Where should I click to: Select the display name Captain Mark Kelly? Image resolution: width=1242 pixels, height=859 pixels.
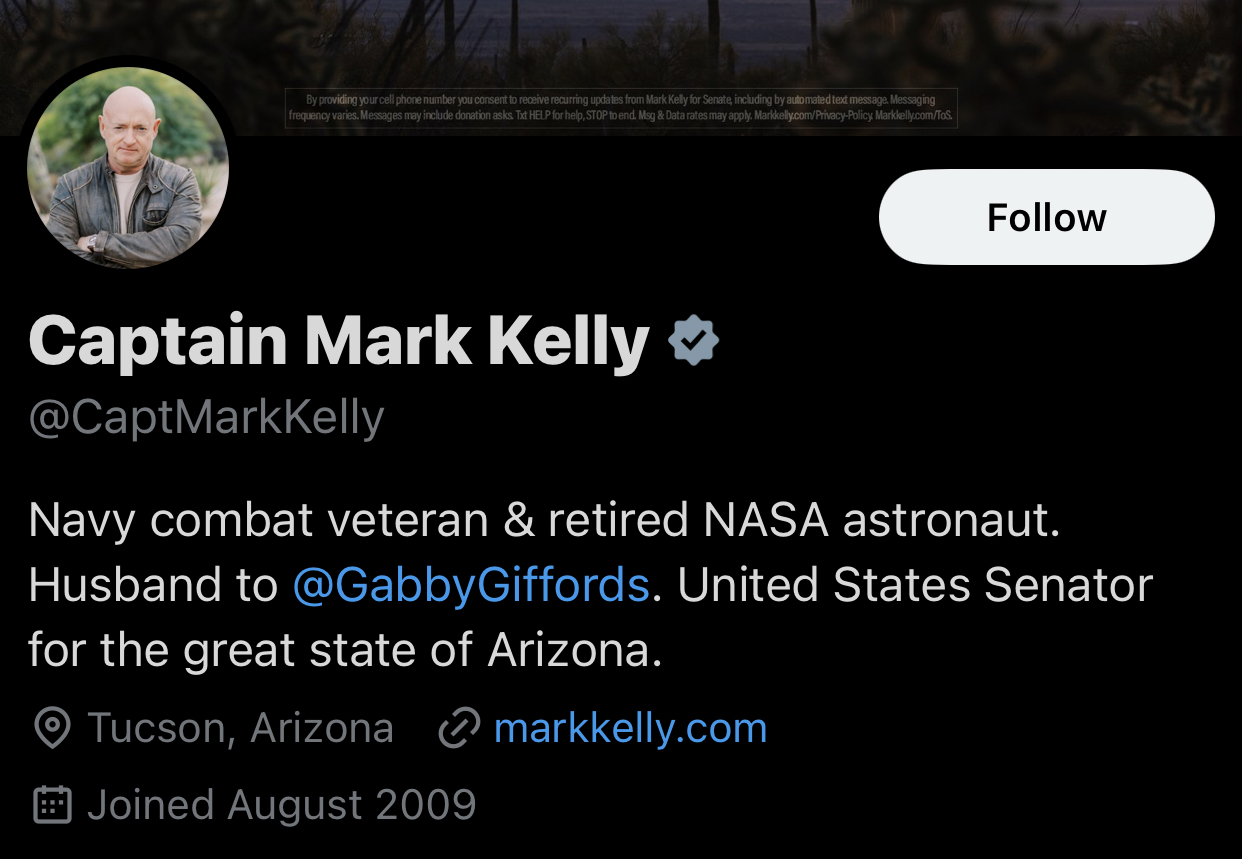pyautogui.click(x=339, y=342)
